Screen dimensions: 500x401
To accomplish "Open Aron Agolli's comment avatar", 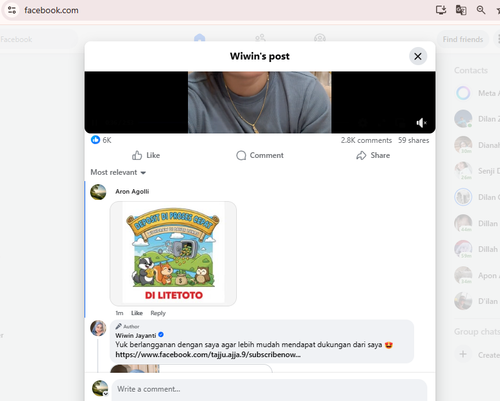I will coord(98,192).
